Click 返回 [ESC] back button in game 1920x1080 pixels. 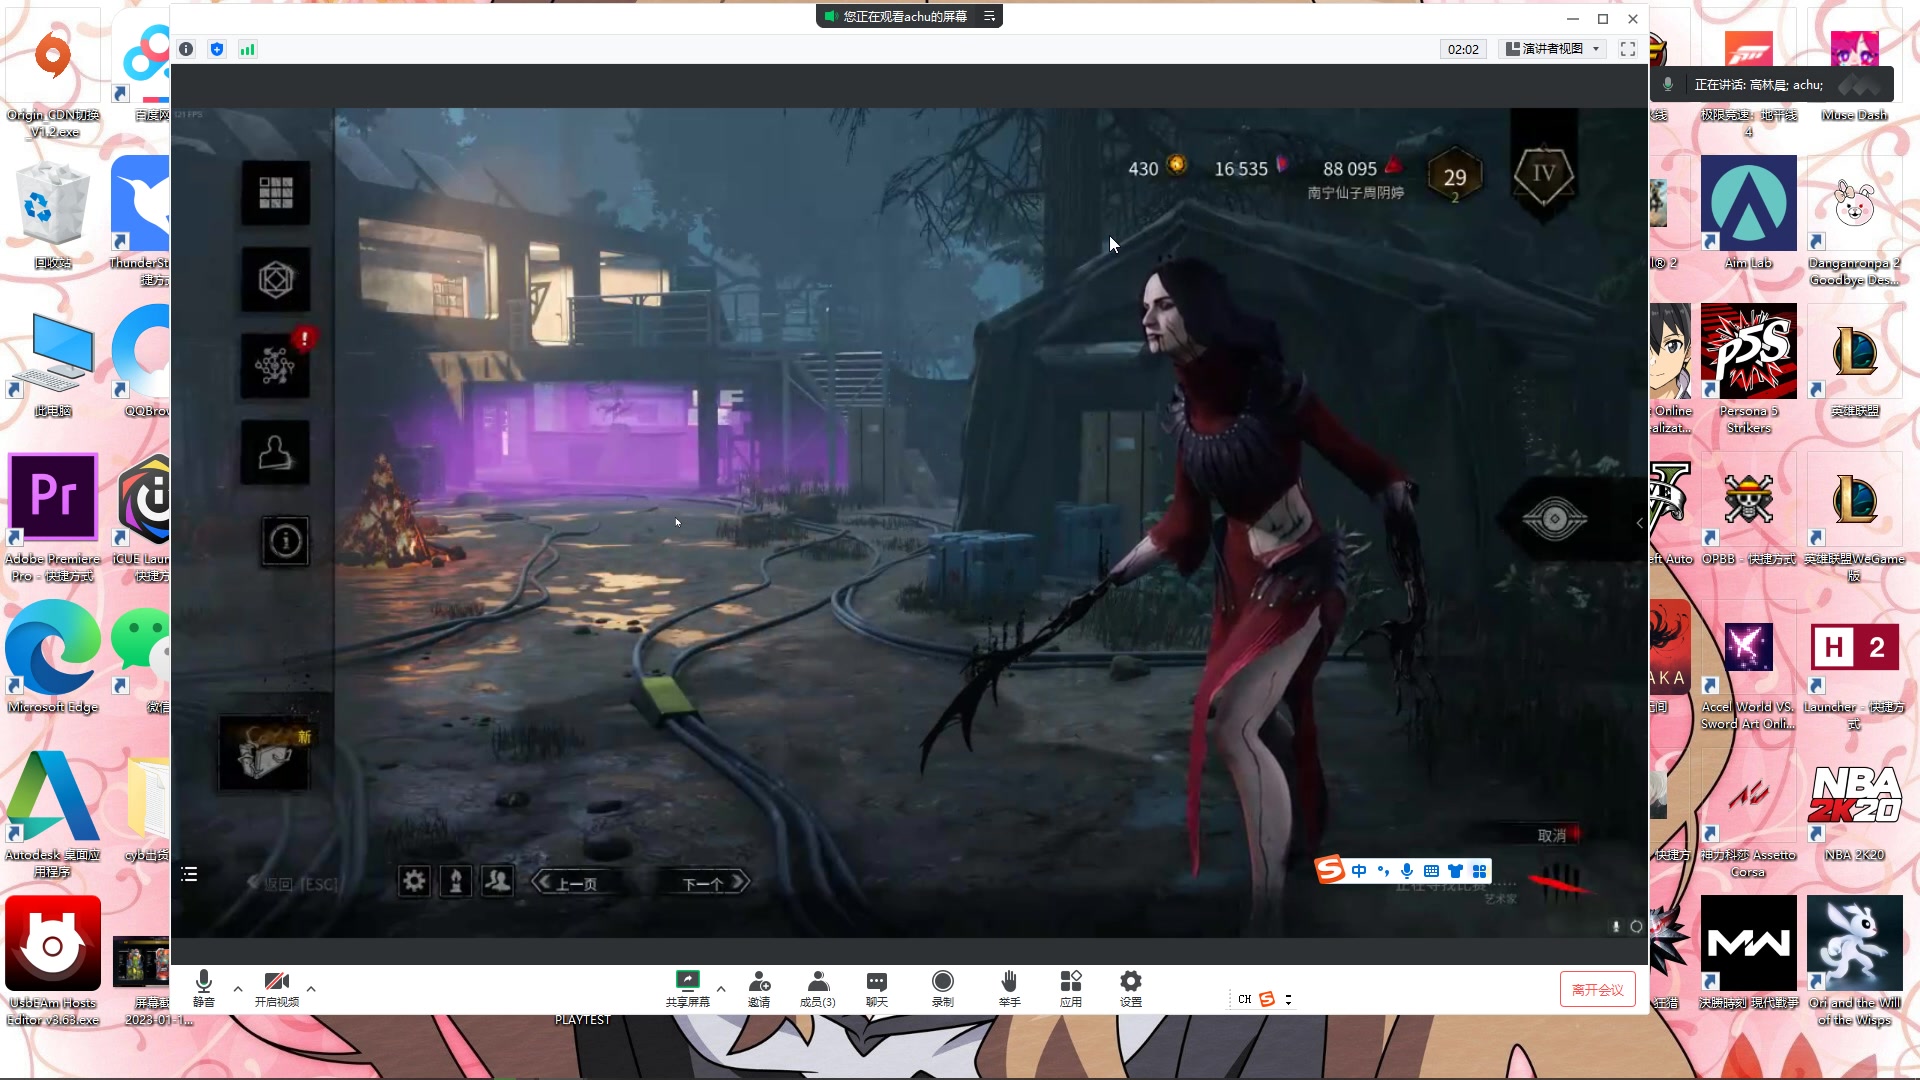click(x=293, y=884)
